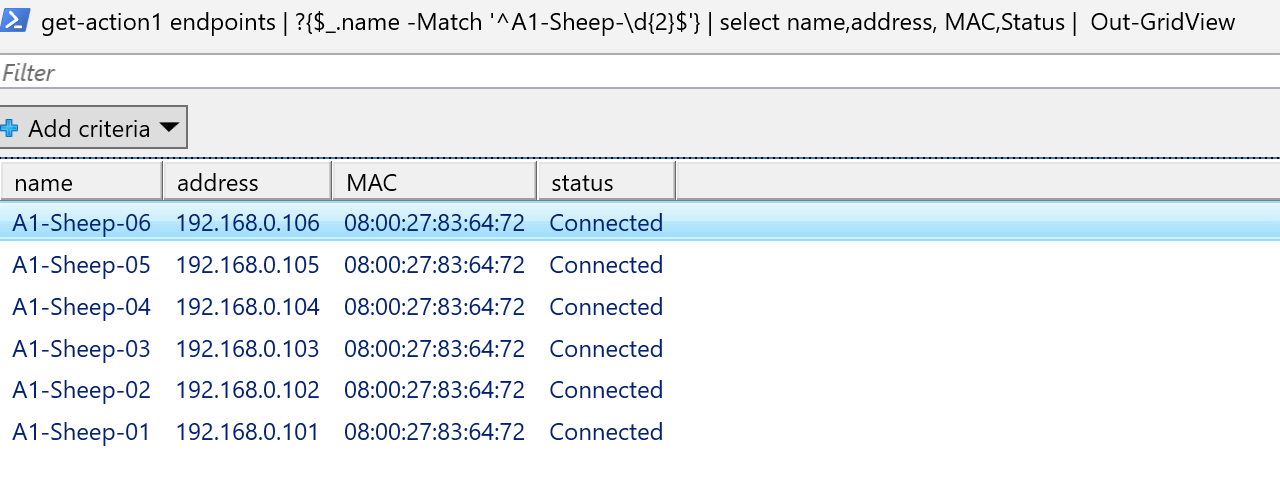
Task: Click the Connected status of A1-Sheep-04
Action: tap(606, 307)
